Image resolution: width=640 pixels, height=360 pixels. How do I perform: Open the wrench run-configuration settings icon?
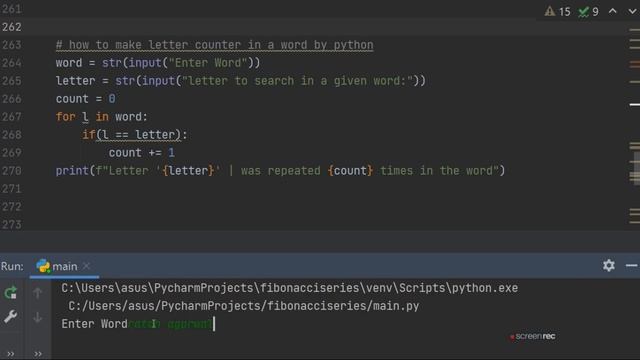click(11, 317)
